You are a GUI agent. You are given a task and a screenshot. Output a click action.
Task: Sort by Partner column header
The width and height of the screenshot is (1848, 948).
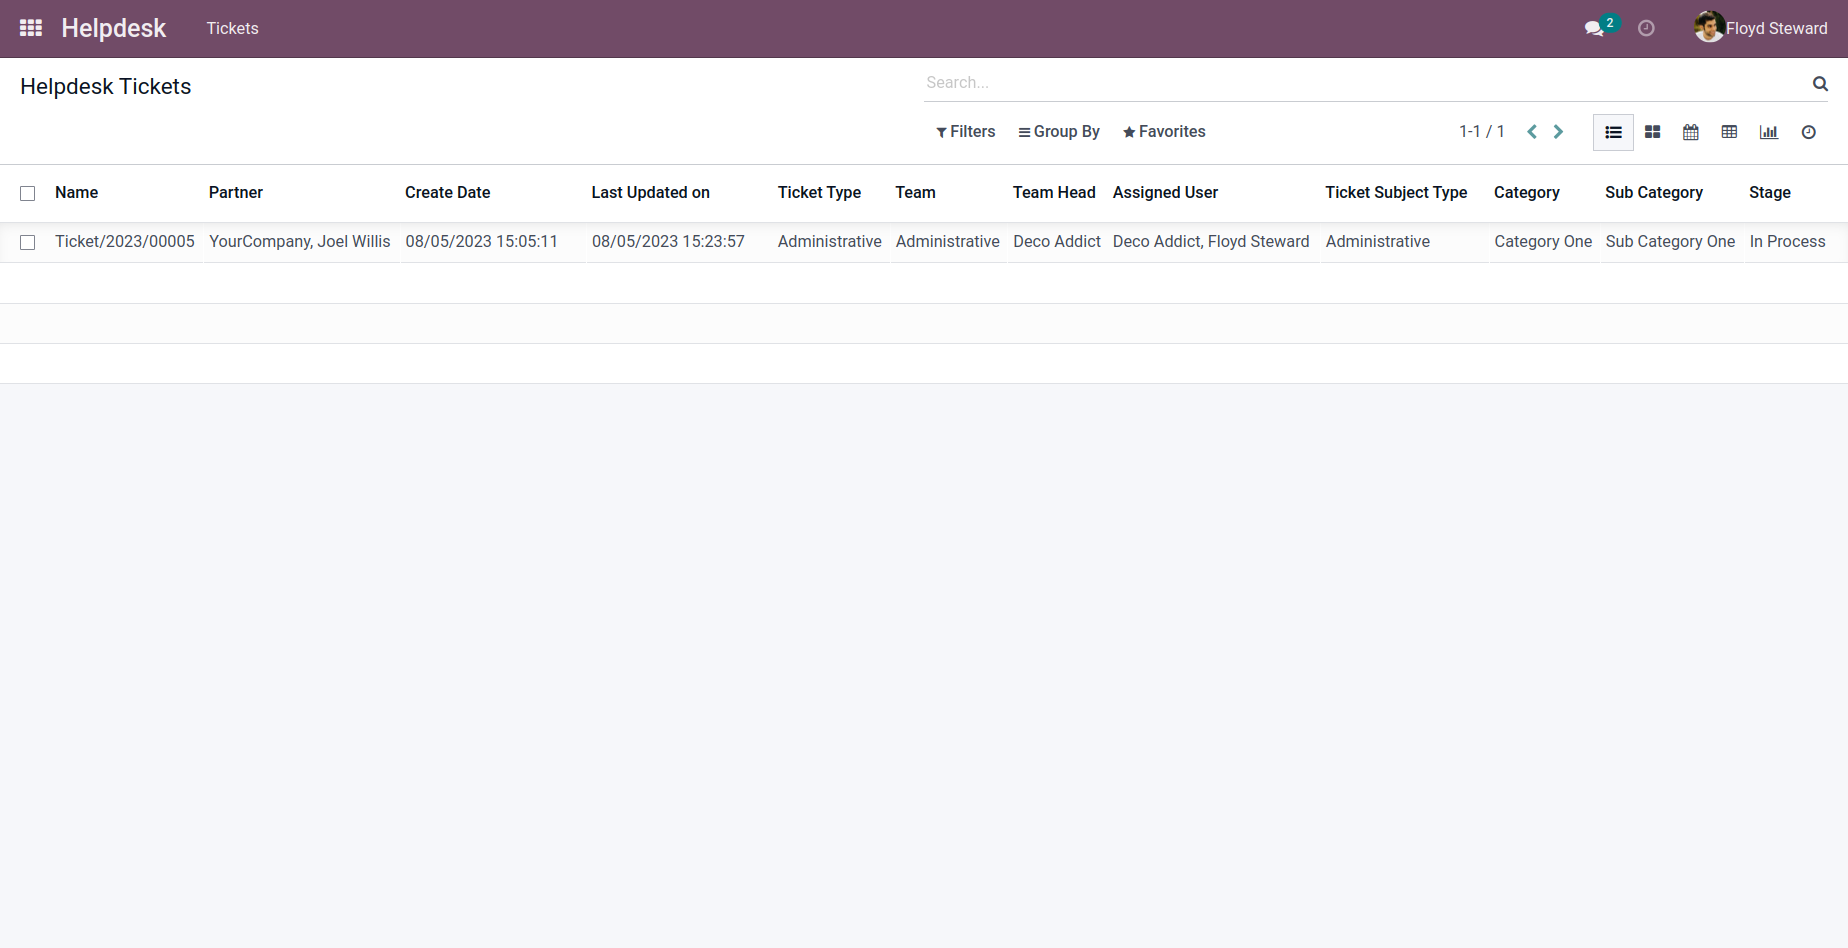coord(236,193)
